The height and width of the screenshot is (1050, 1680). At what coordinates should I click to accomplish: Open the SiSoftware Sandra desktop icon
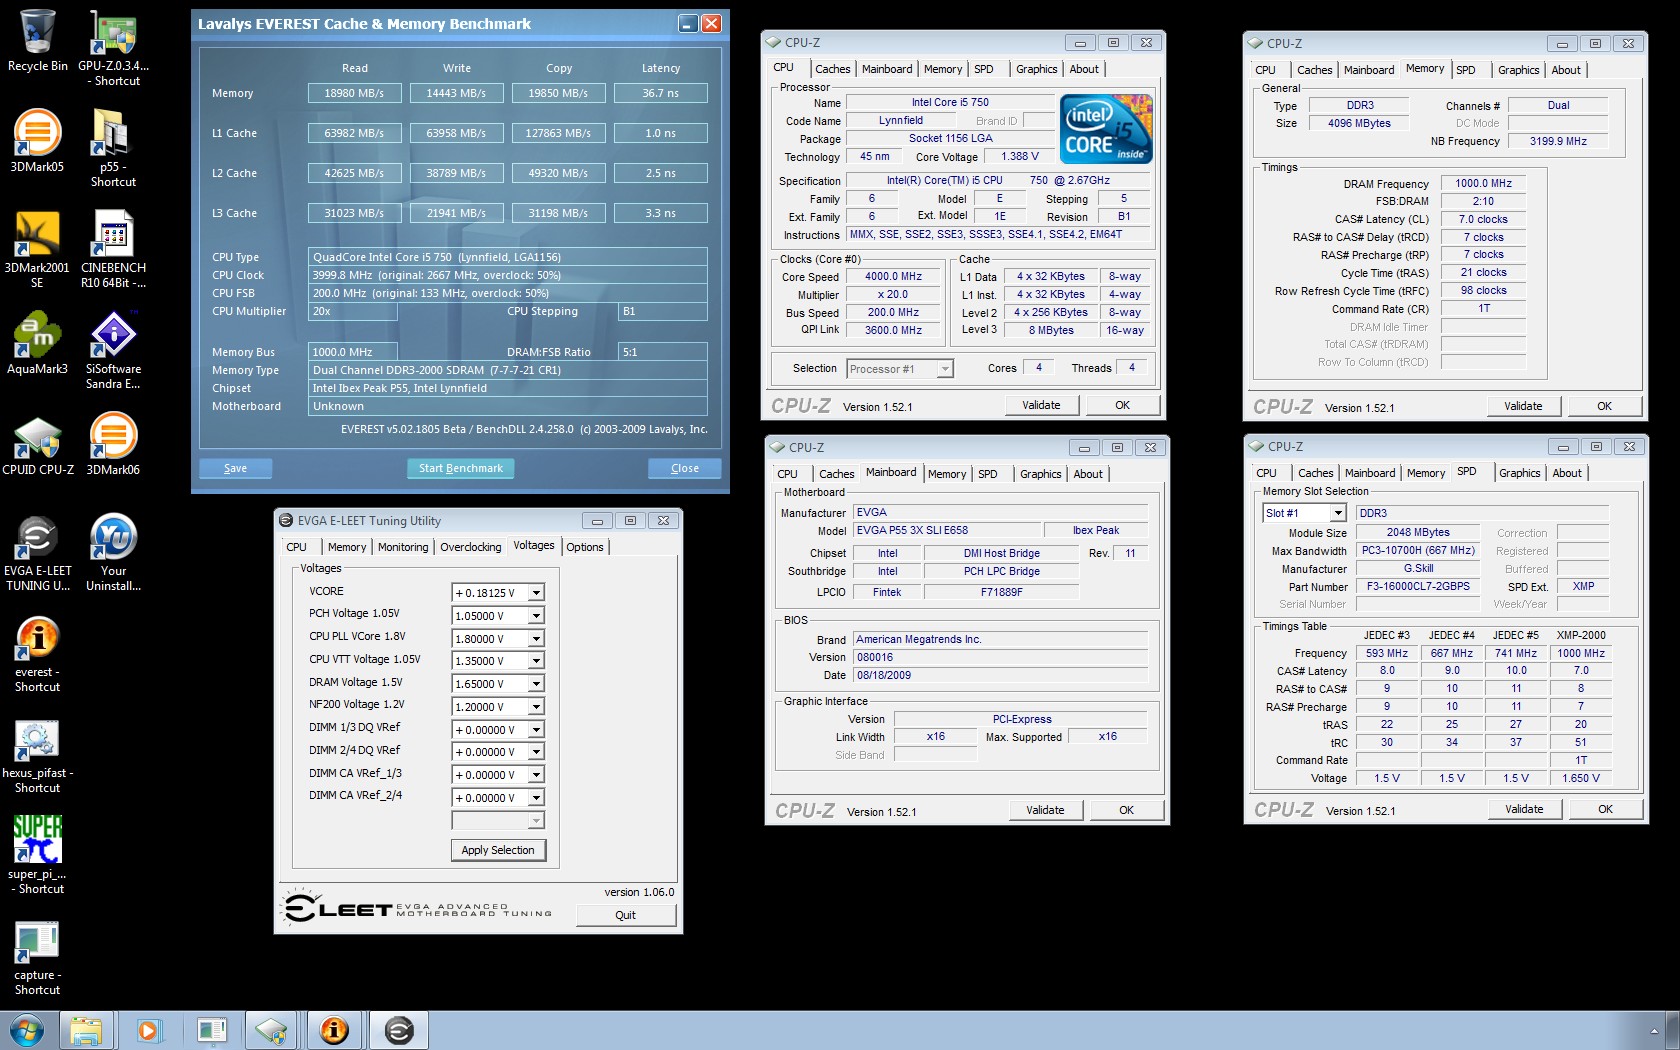[113, 350]
